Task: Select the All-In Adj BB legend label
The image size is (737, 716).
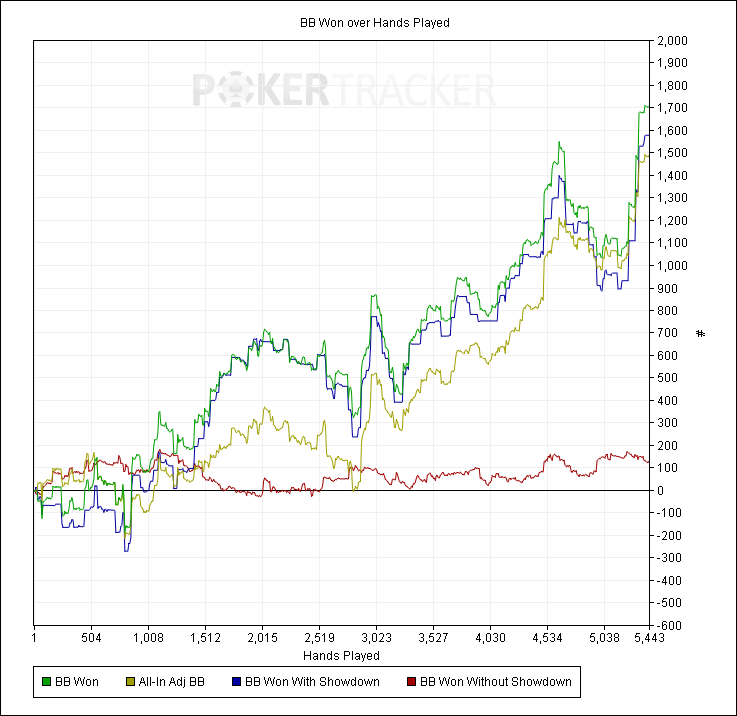Action: pyautogui.click(x=172, y=682)
